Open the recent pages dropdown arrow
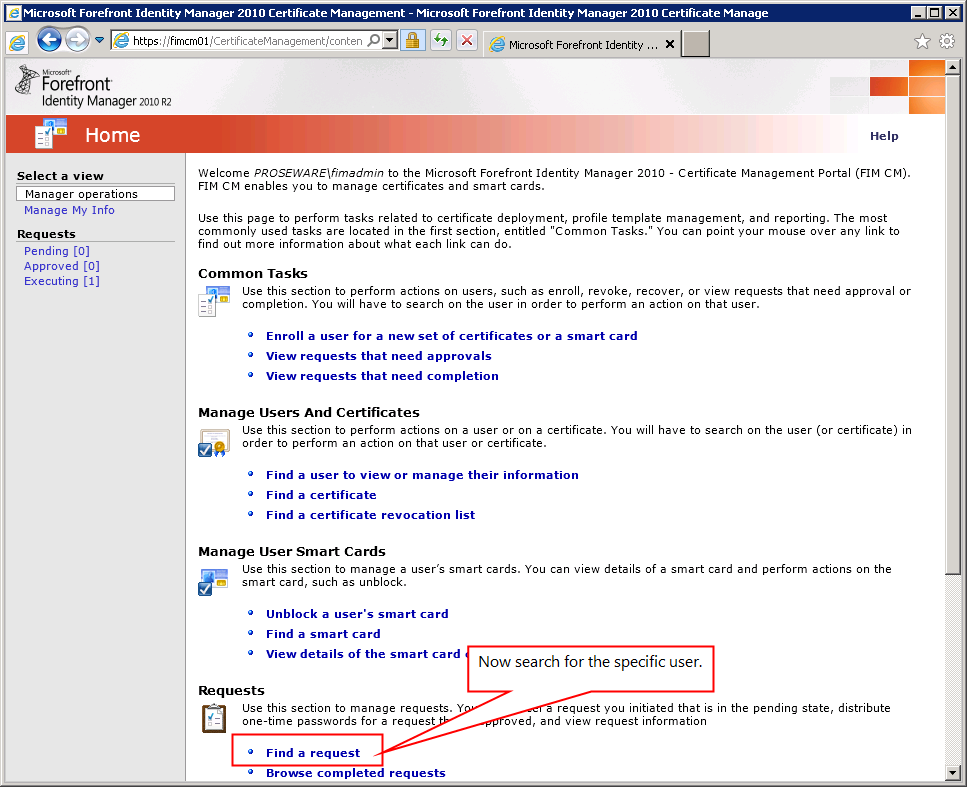Image resolution: width=967 pixels, height=787 pixels. click(x=99, y=41)
